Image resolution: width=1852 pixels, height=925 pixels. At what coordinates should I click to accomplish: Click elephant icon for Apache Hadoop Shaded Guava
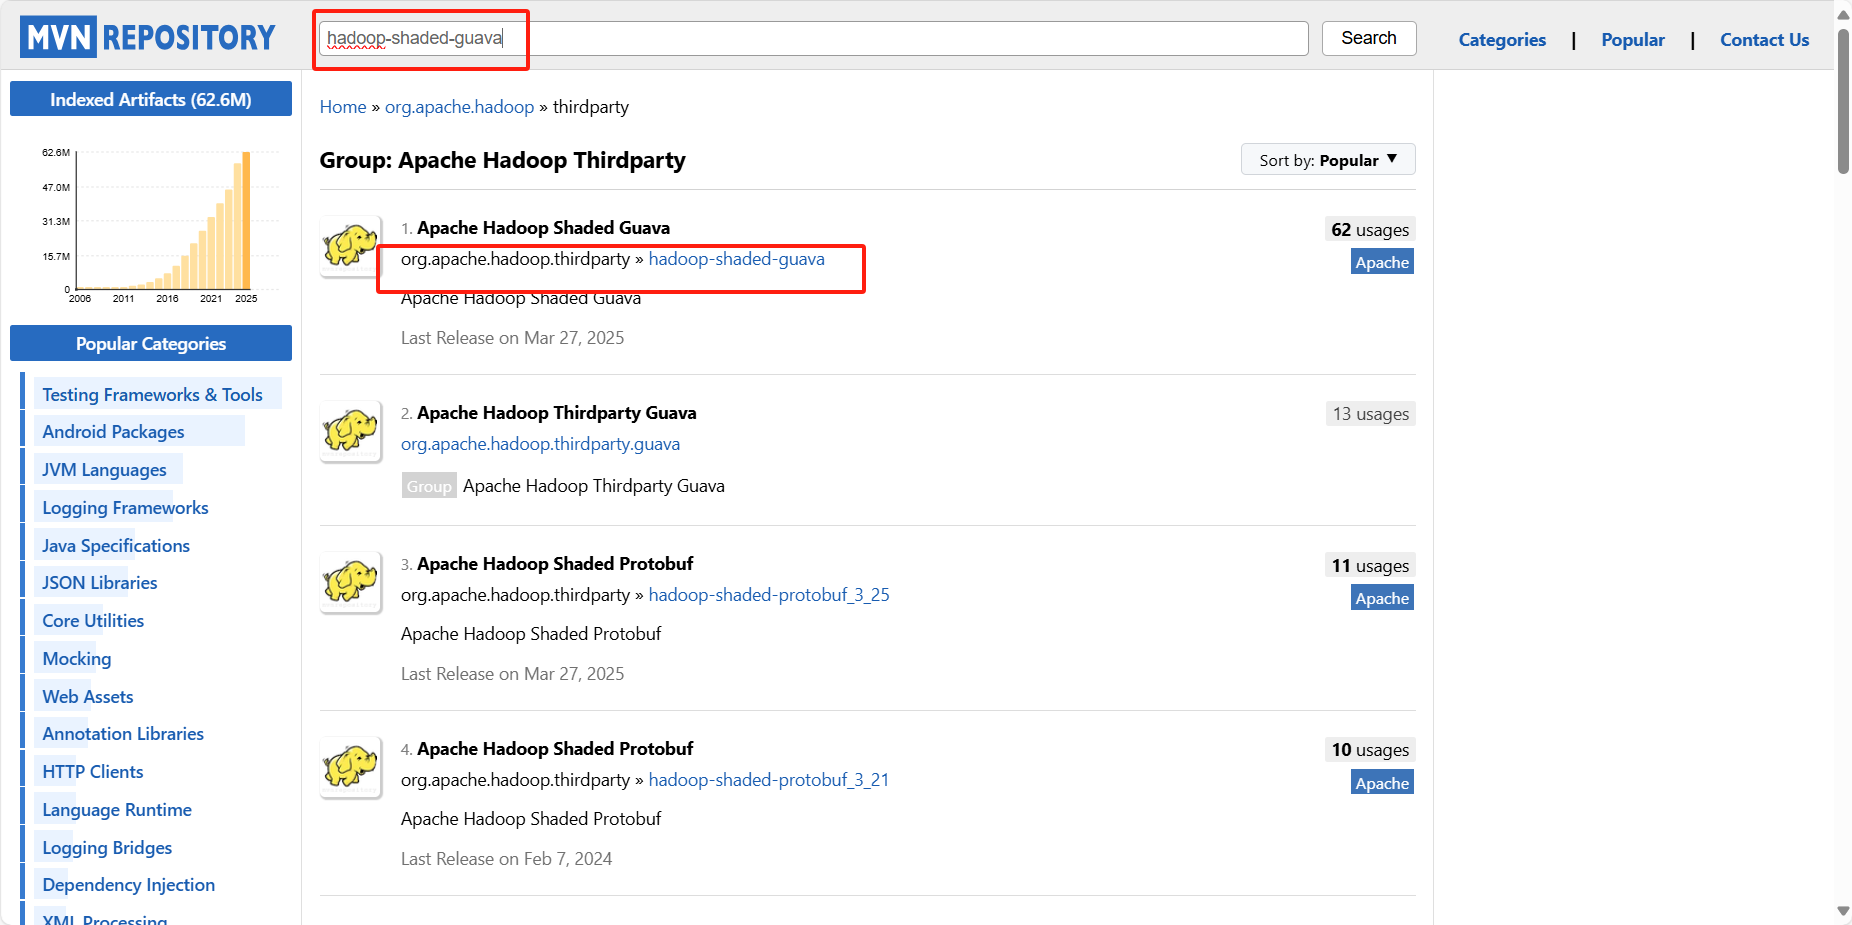[351, 246]
